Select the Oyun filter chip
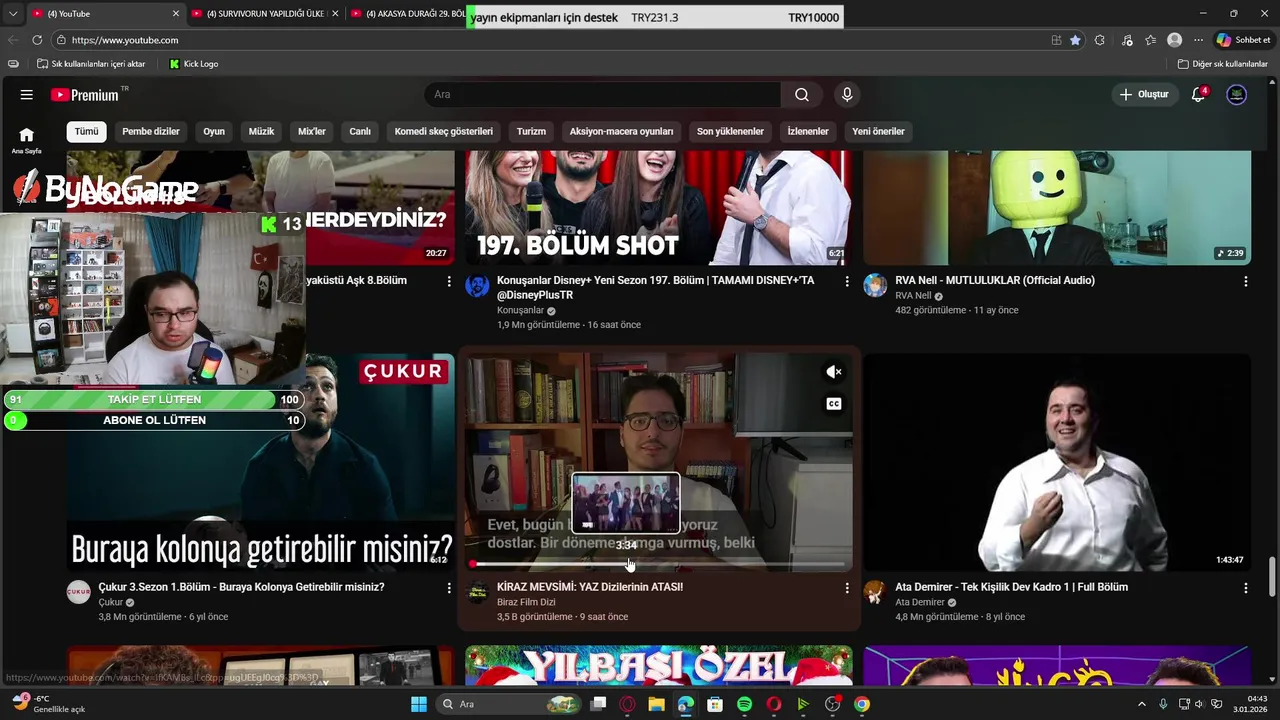Image resolution: width=1280 pixels, height=720 pixels. (x=214, y=131)
